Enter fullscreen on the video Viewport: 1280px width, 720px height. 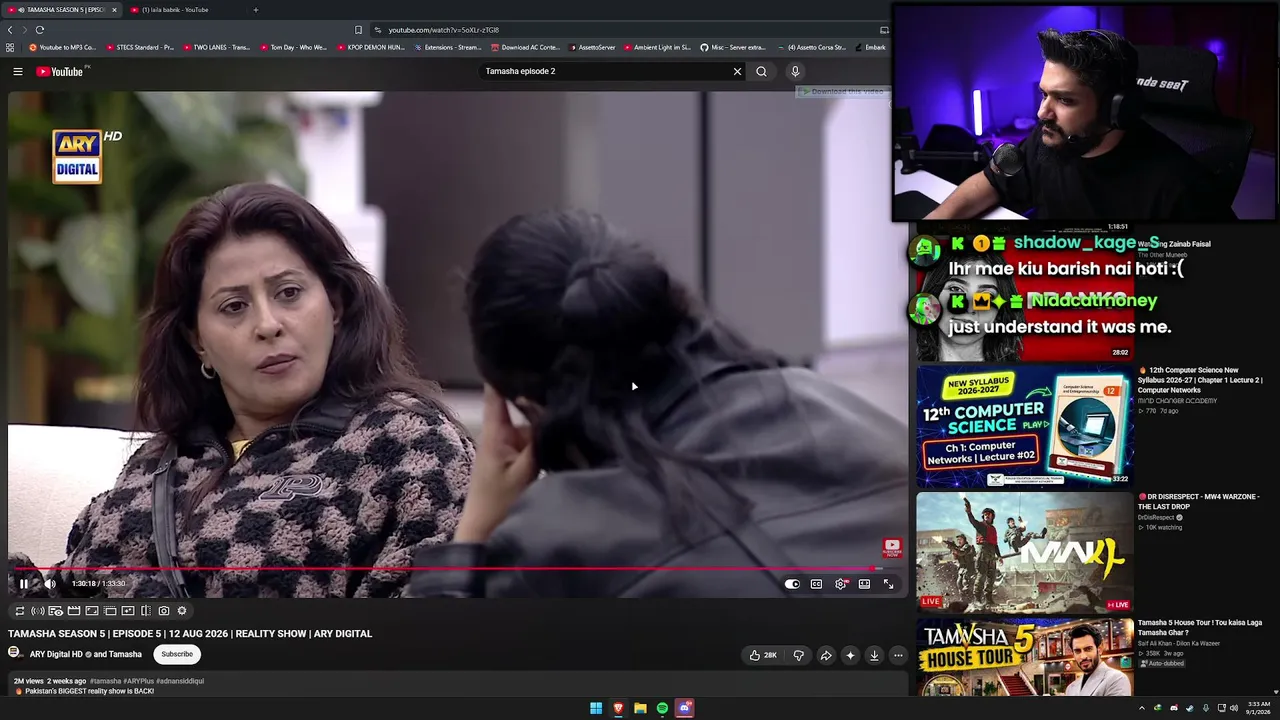click(888, 584)
